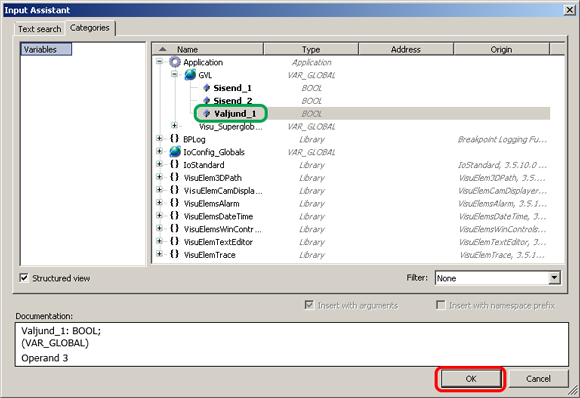Open the Filter dropdown
The height and width of the screenshot is (398, 580).
554,278
